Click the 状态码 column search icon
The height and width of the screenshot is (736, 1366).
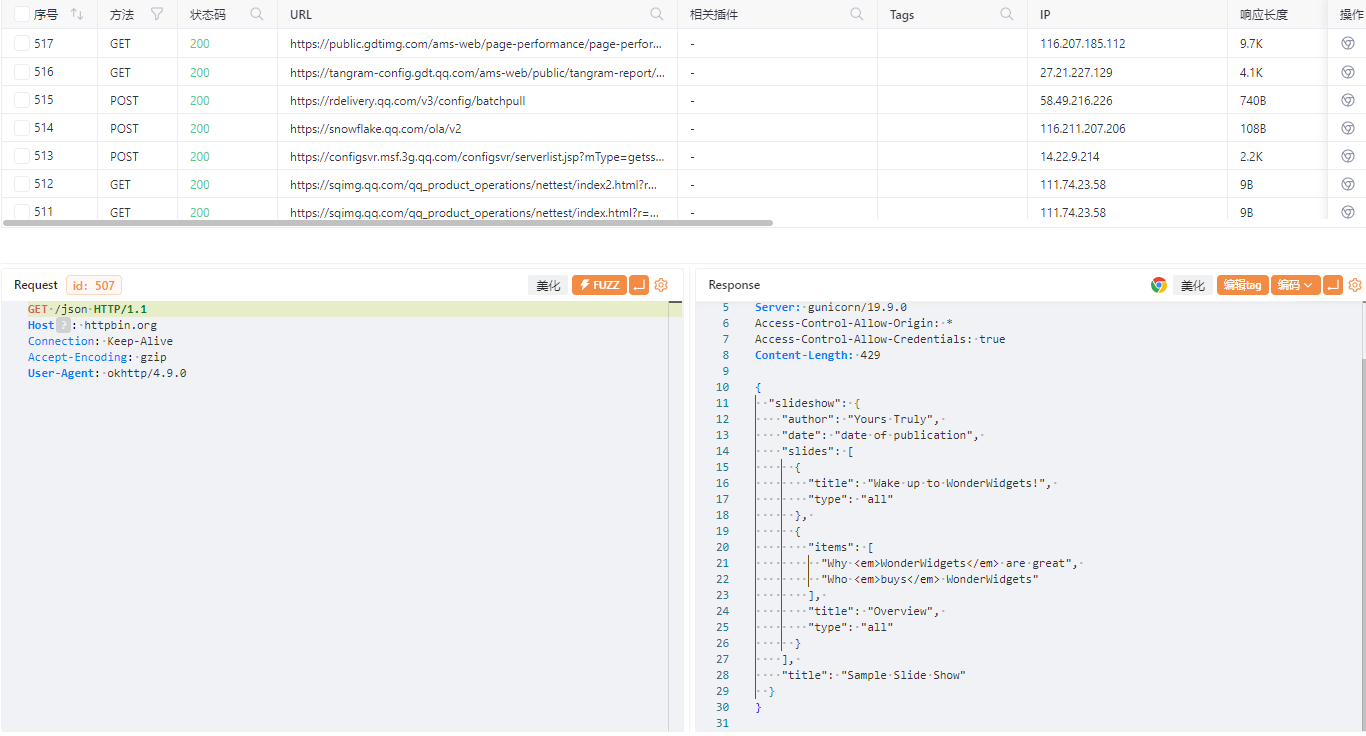pyautogui.click(x=257, y=14)
